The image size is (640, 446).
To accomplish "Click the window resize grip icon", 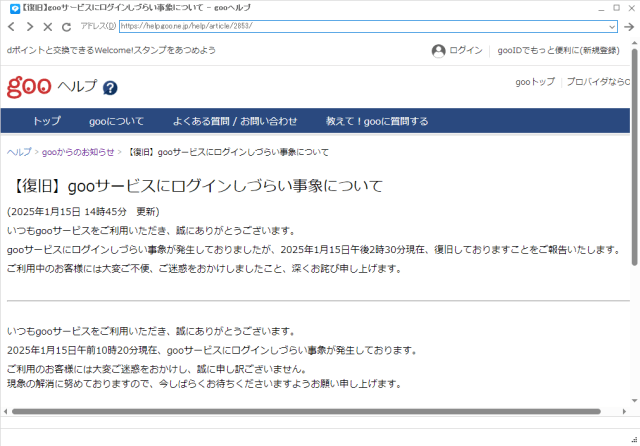I will click(x=634, y=439).
